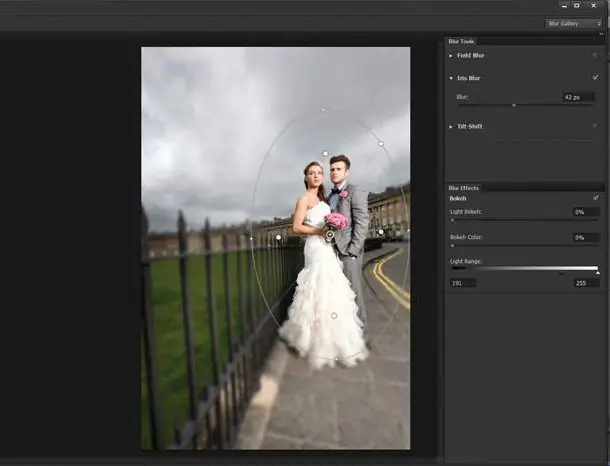Click the right feather handle of iris blur
The width and height of the screenshot is (610, 466).
click(381, 232)
